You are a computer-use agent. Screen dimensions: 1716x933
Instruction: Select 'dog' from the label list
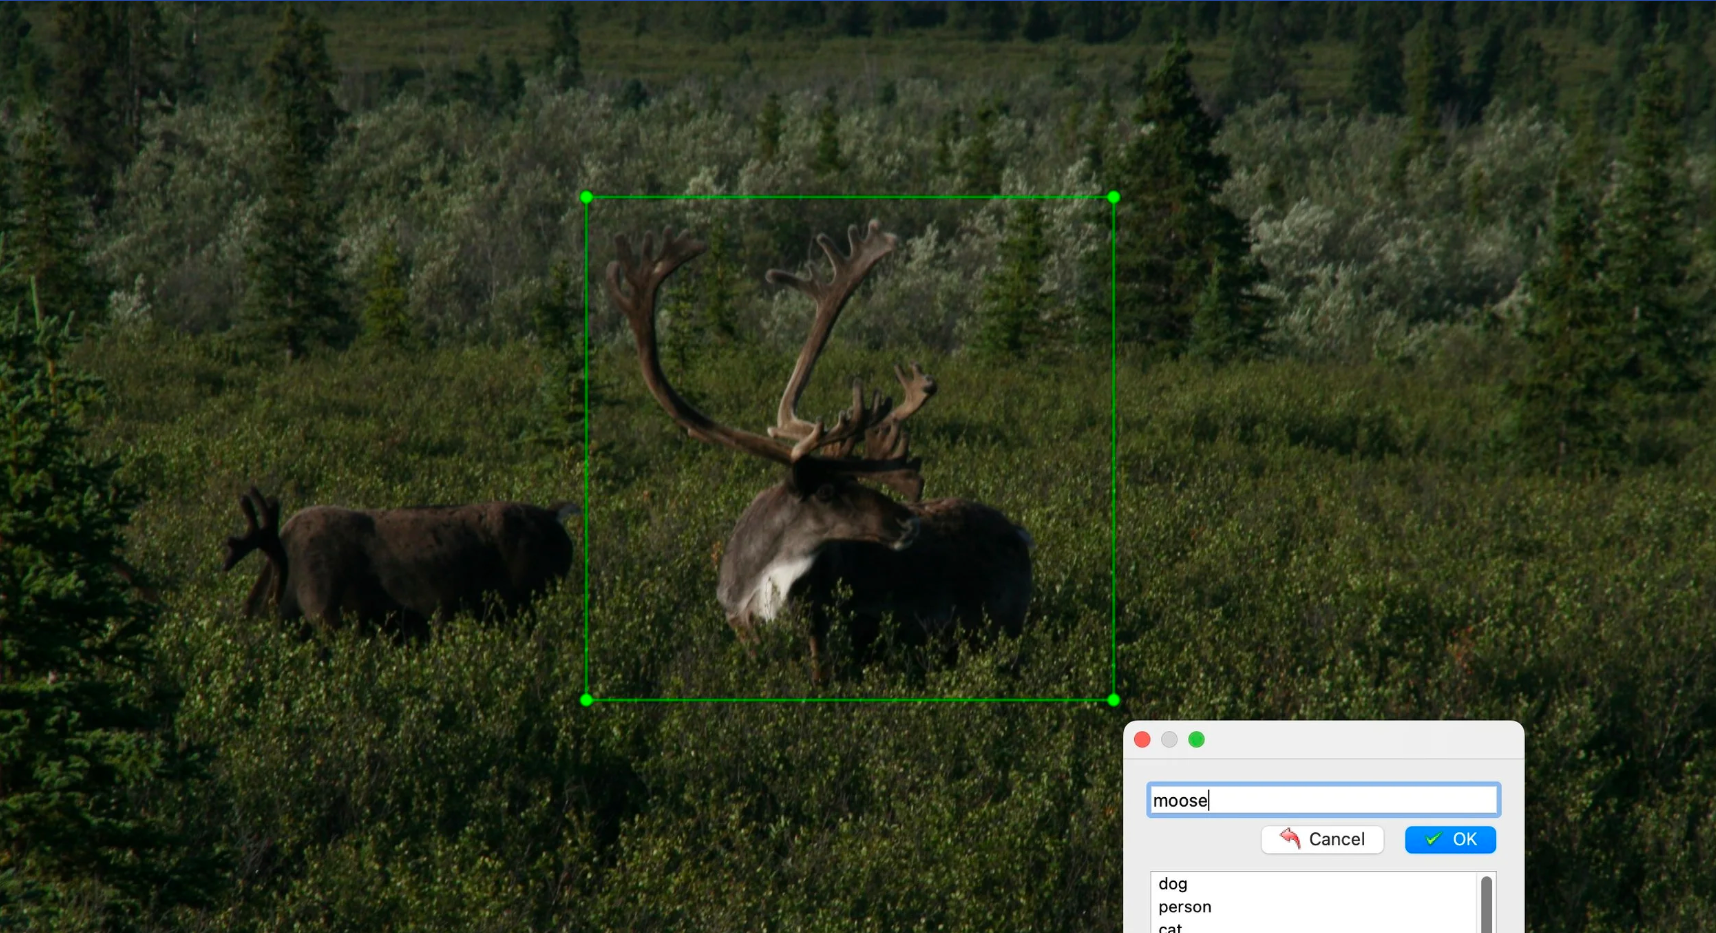[1173, 884]
